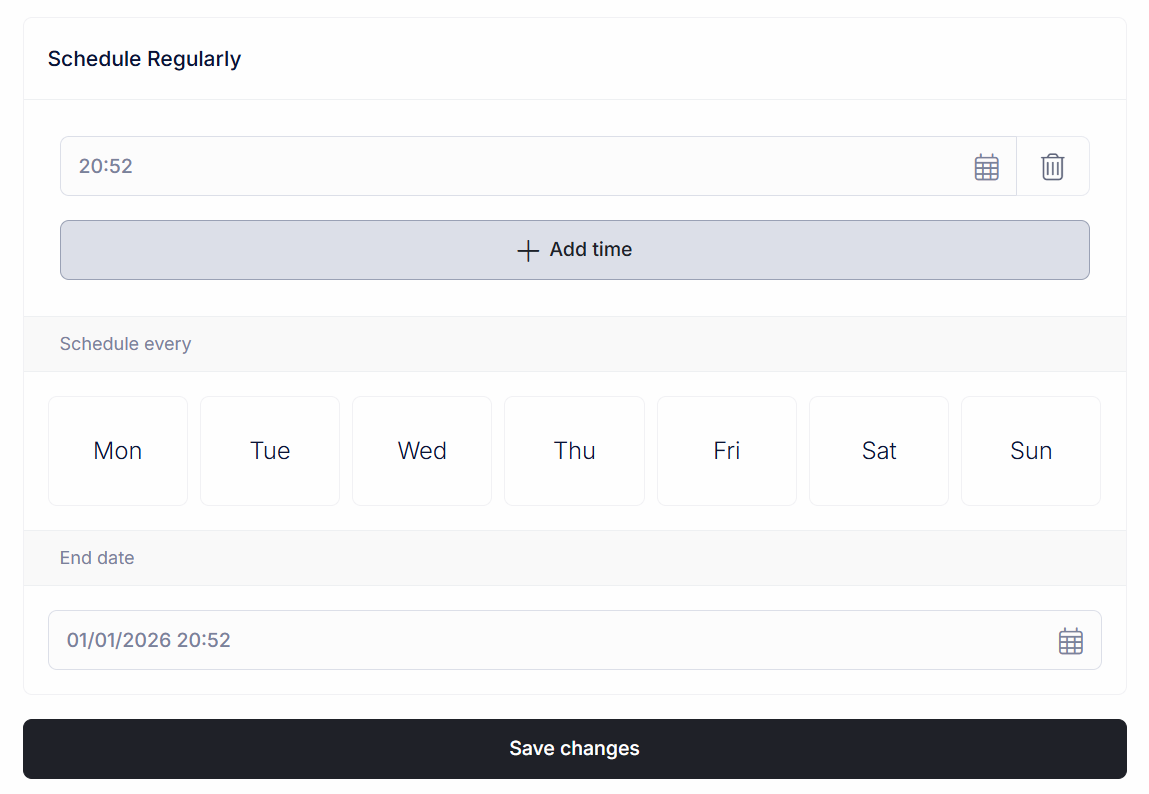Focus the time input showing 20:52
1149x794 pixels.
click(x=500, y=166)
